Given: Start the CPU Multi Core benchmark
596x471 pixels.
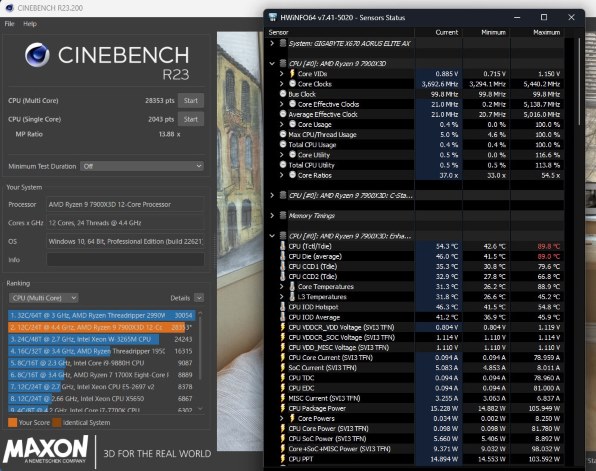Looking at the screenshot, I should coord(191,101).
